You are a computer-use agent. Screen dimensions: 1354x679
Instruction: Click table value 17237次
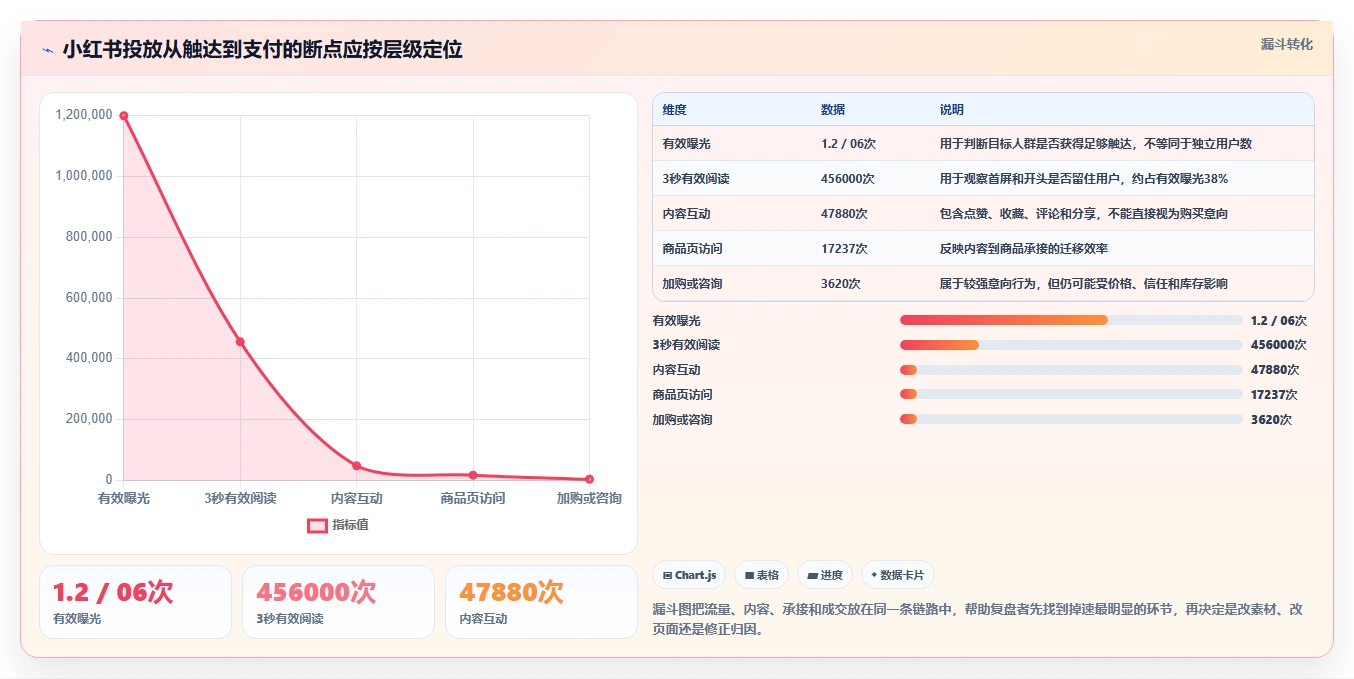point(844,249)
